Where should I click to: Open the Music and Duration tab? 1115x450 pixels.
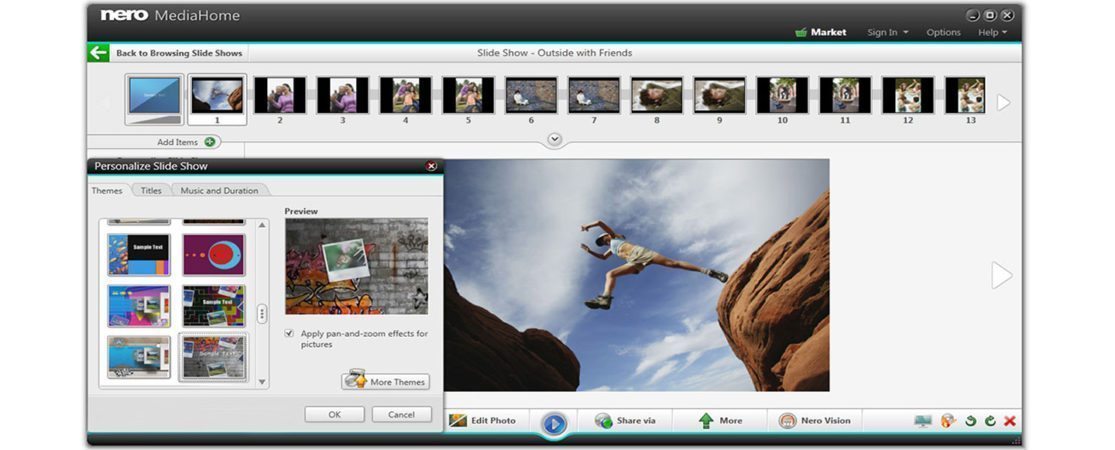(x=219, y=190)
